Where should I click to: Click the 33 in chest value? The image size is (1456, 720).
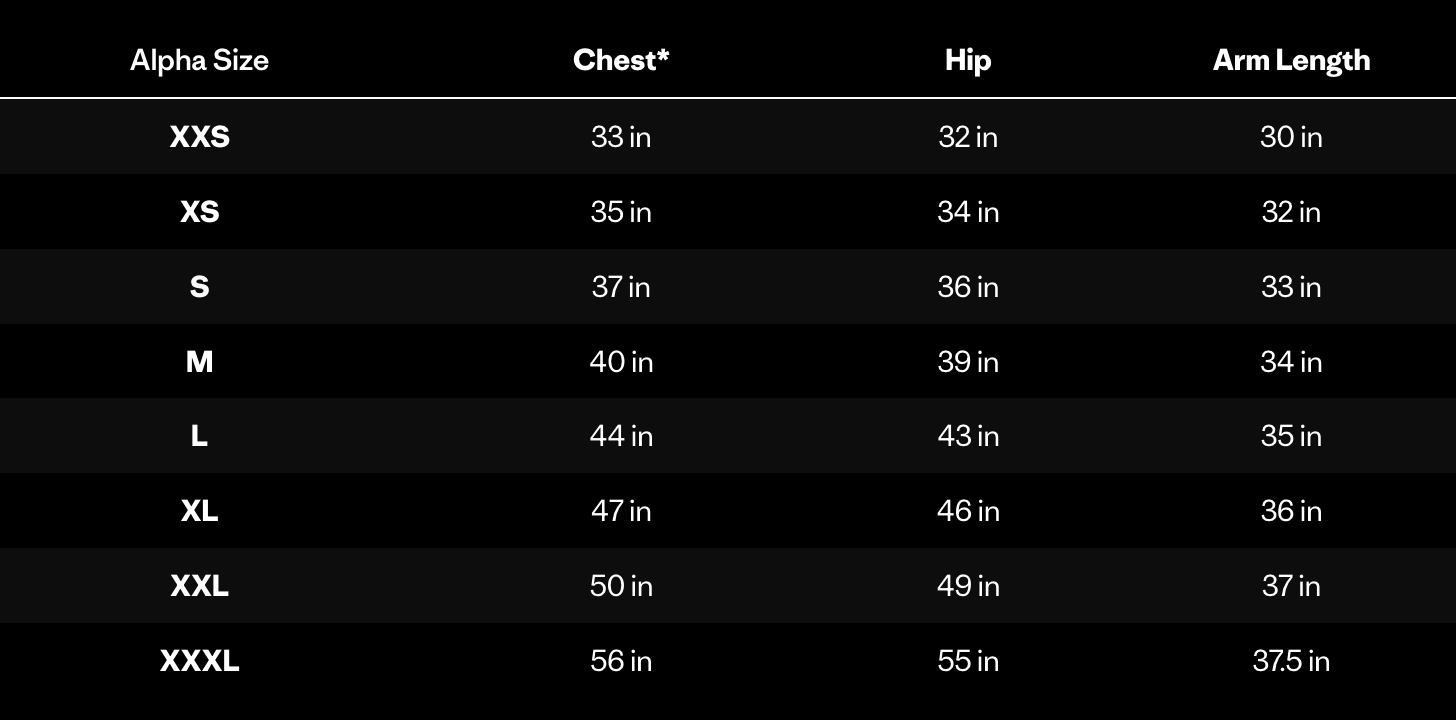621,137
